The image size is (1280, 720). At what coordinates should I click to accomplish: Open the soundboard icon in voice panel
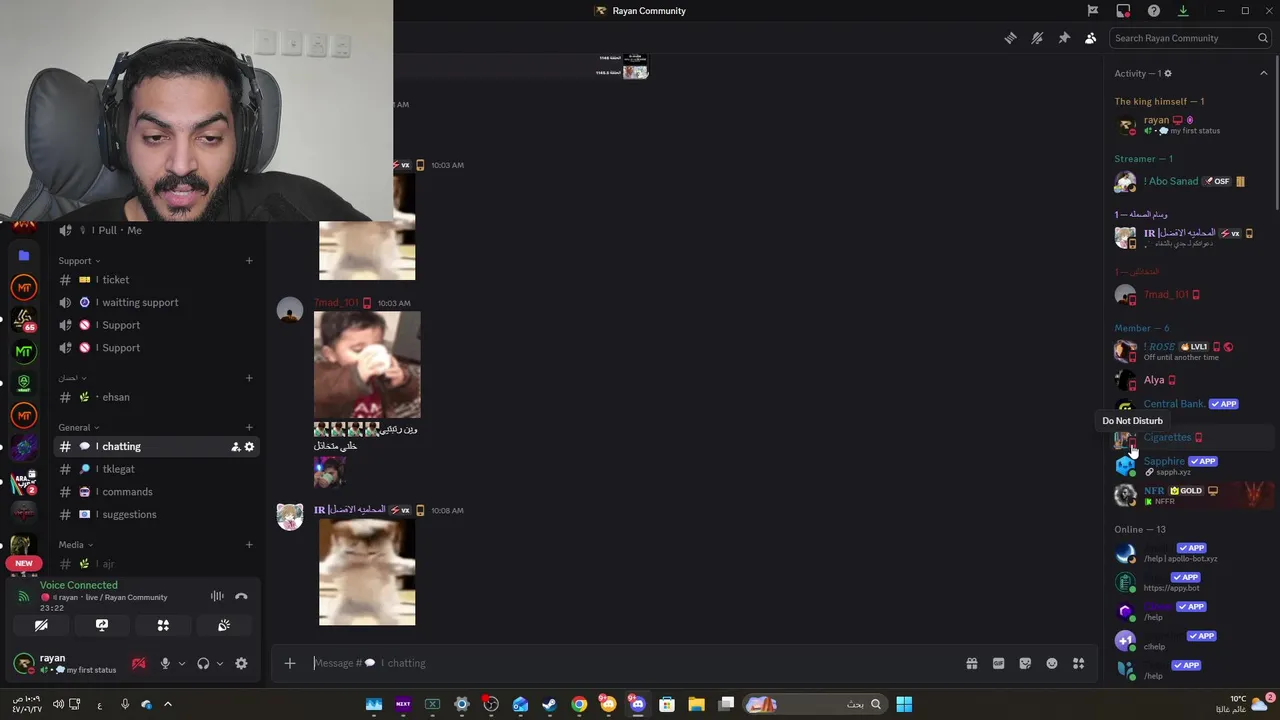[x=224, y=625]
